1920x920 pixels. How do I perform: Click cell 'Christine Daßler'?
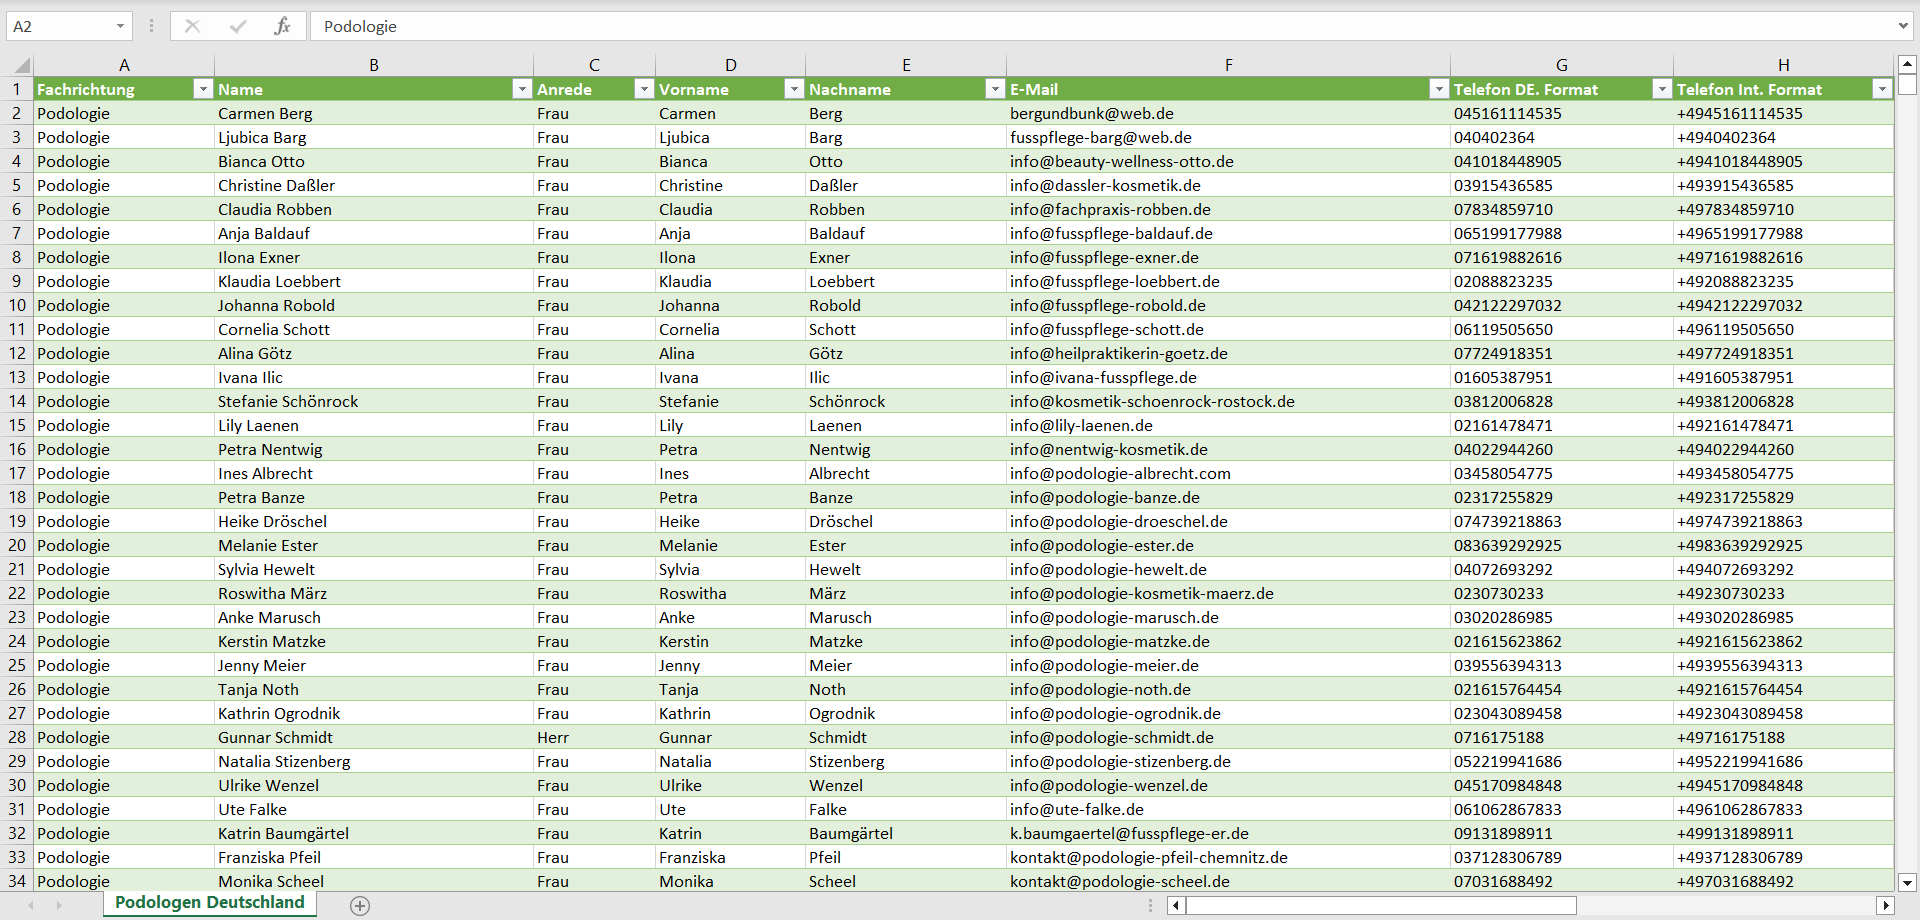tap(374, 185)
